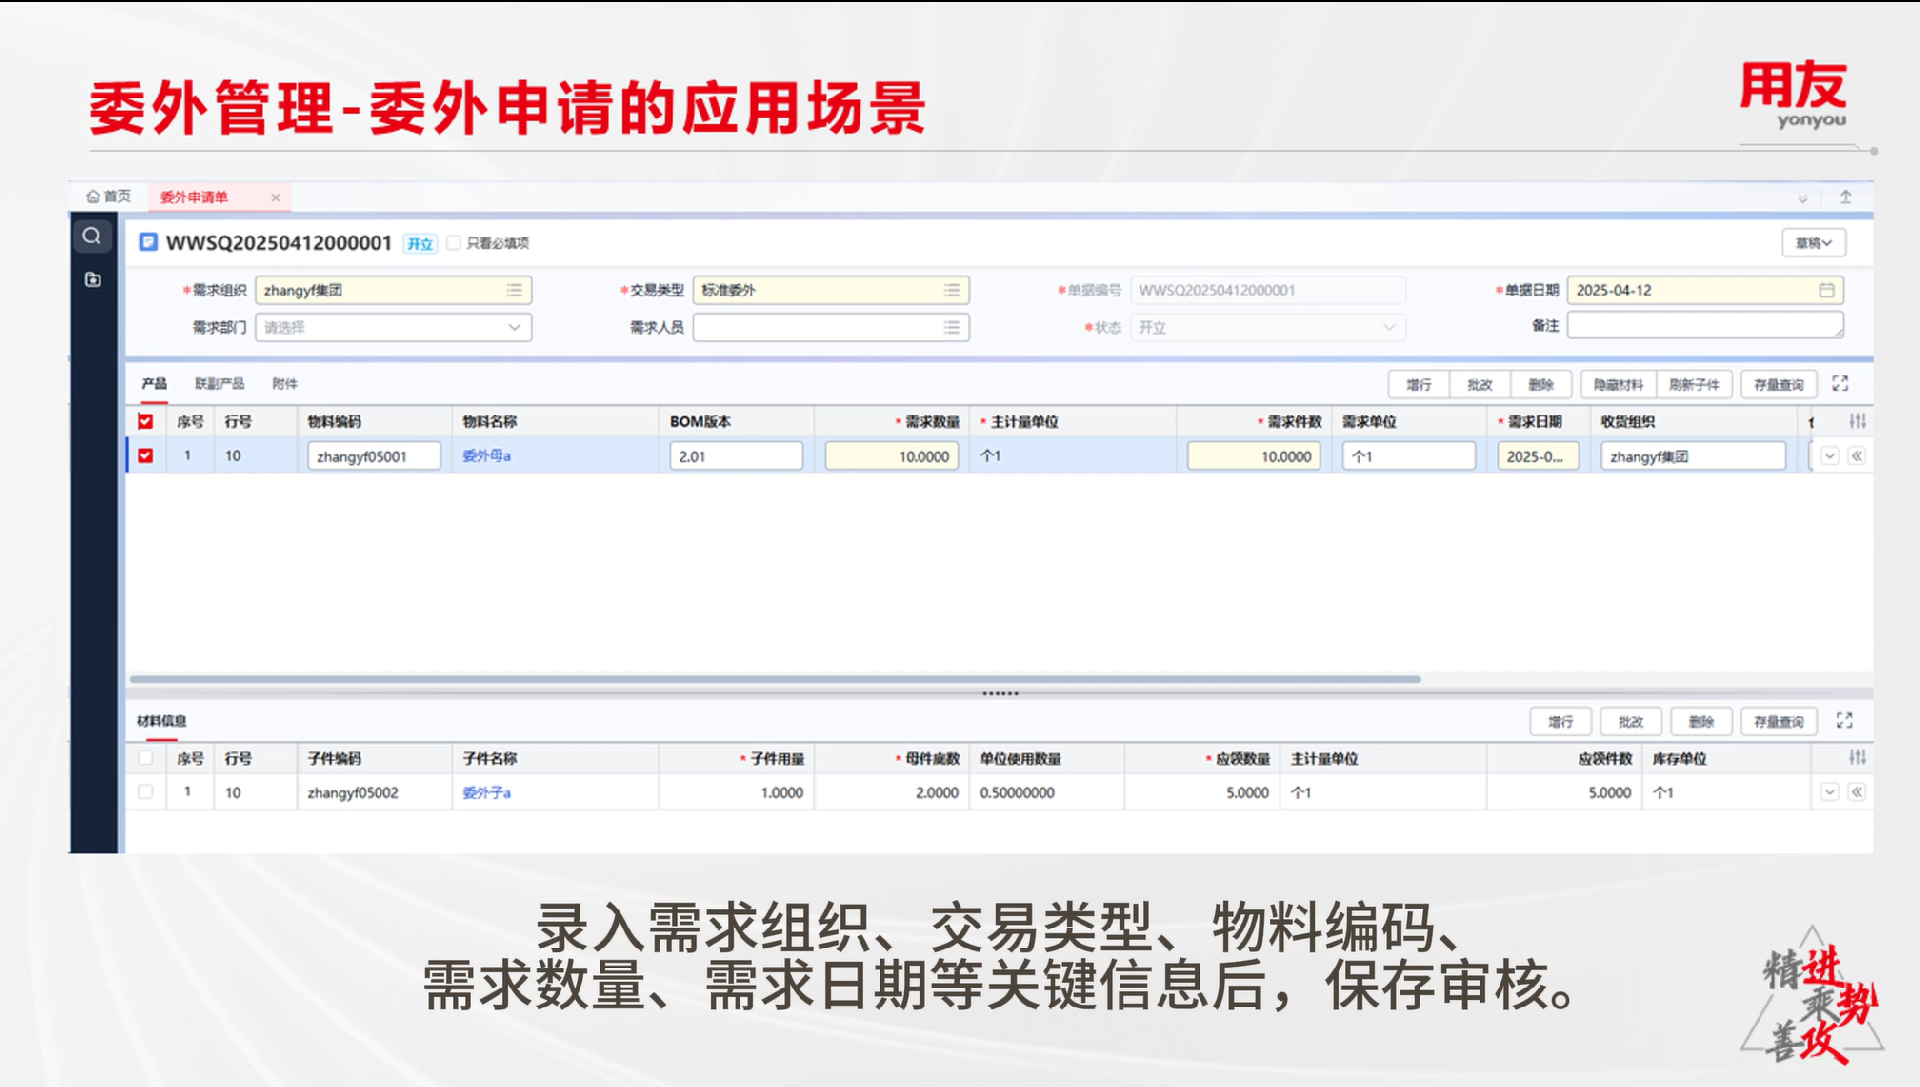Click 单据日期 field showing 2025-04-12

click(x=1705, y=290)
